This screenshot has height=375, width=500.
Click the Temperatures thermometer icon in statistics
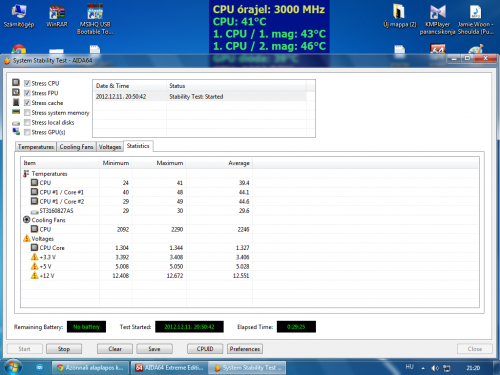click(x=26, y=173)
